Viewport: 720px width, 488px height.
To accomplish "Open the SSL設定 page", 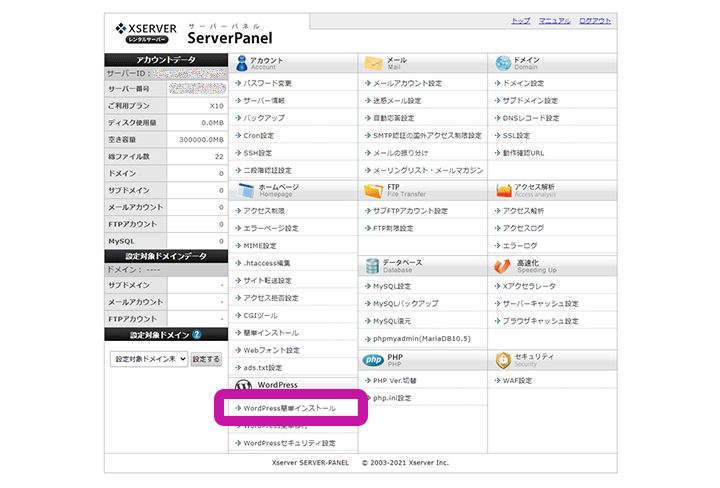I will (515, 135).
